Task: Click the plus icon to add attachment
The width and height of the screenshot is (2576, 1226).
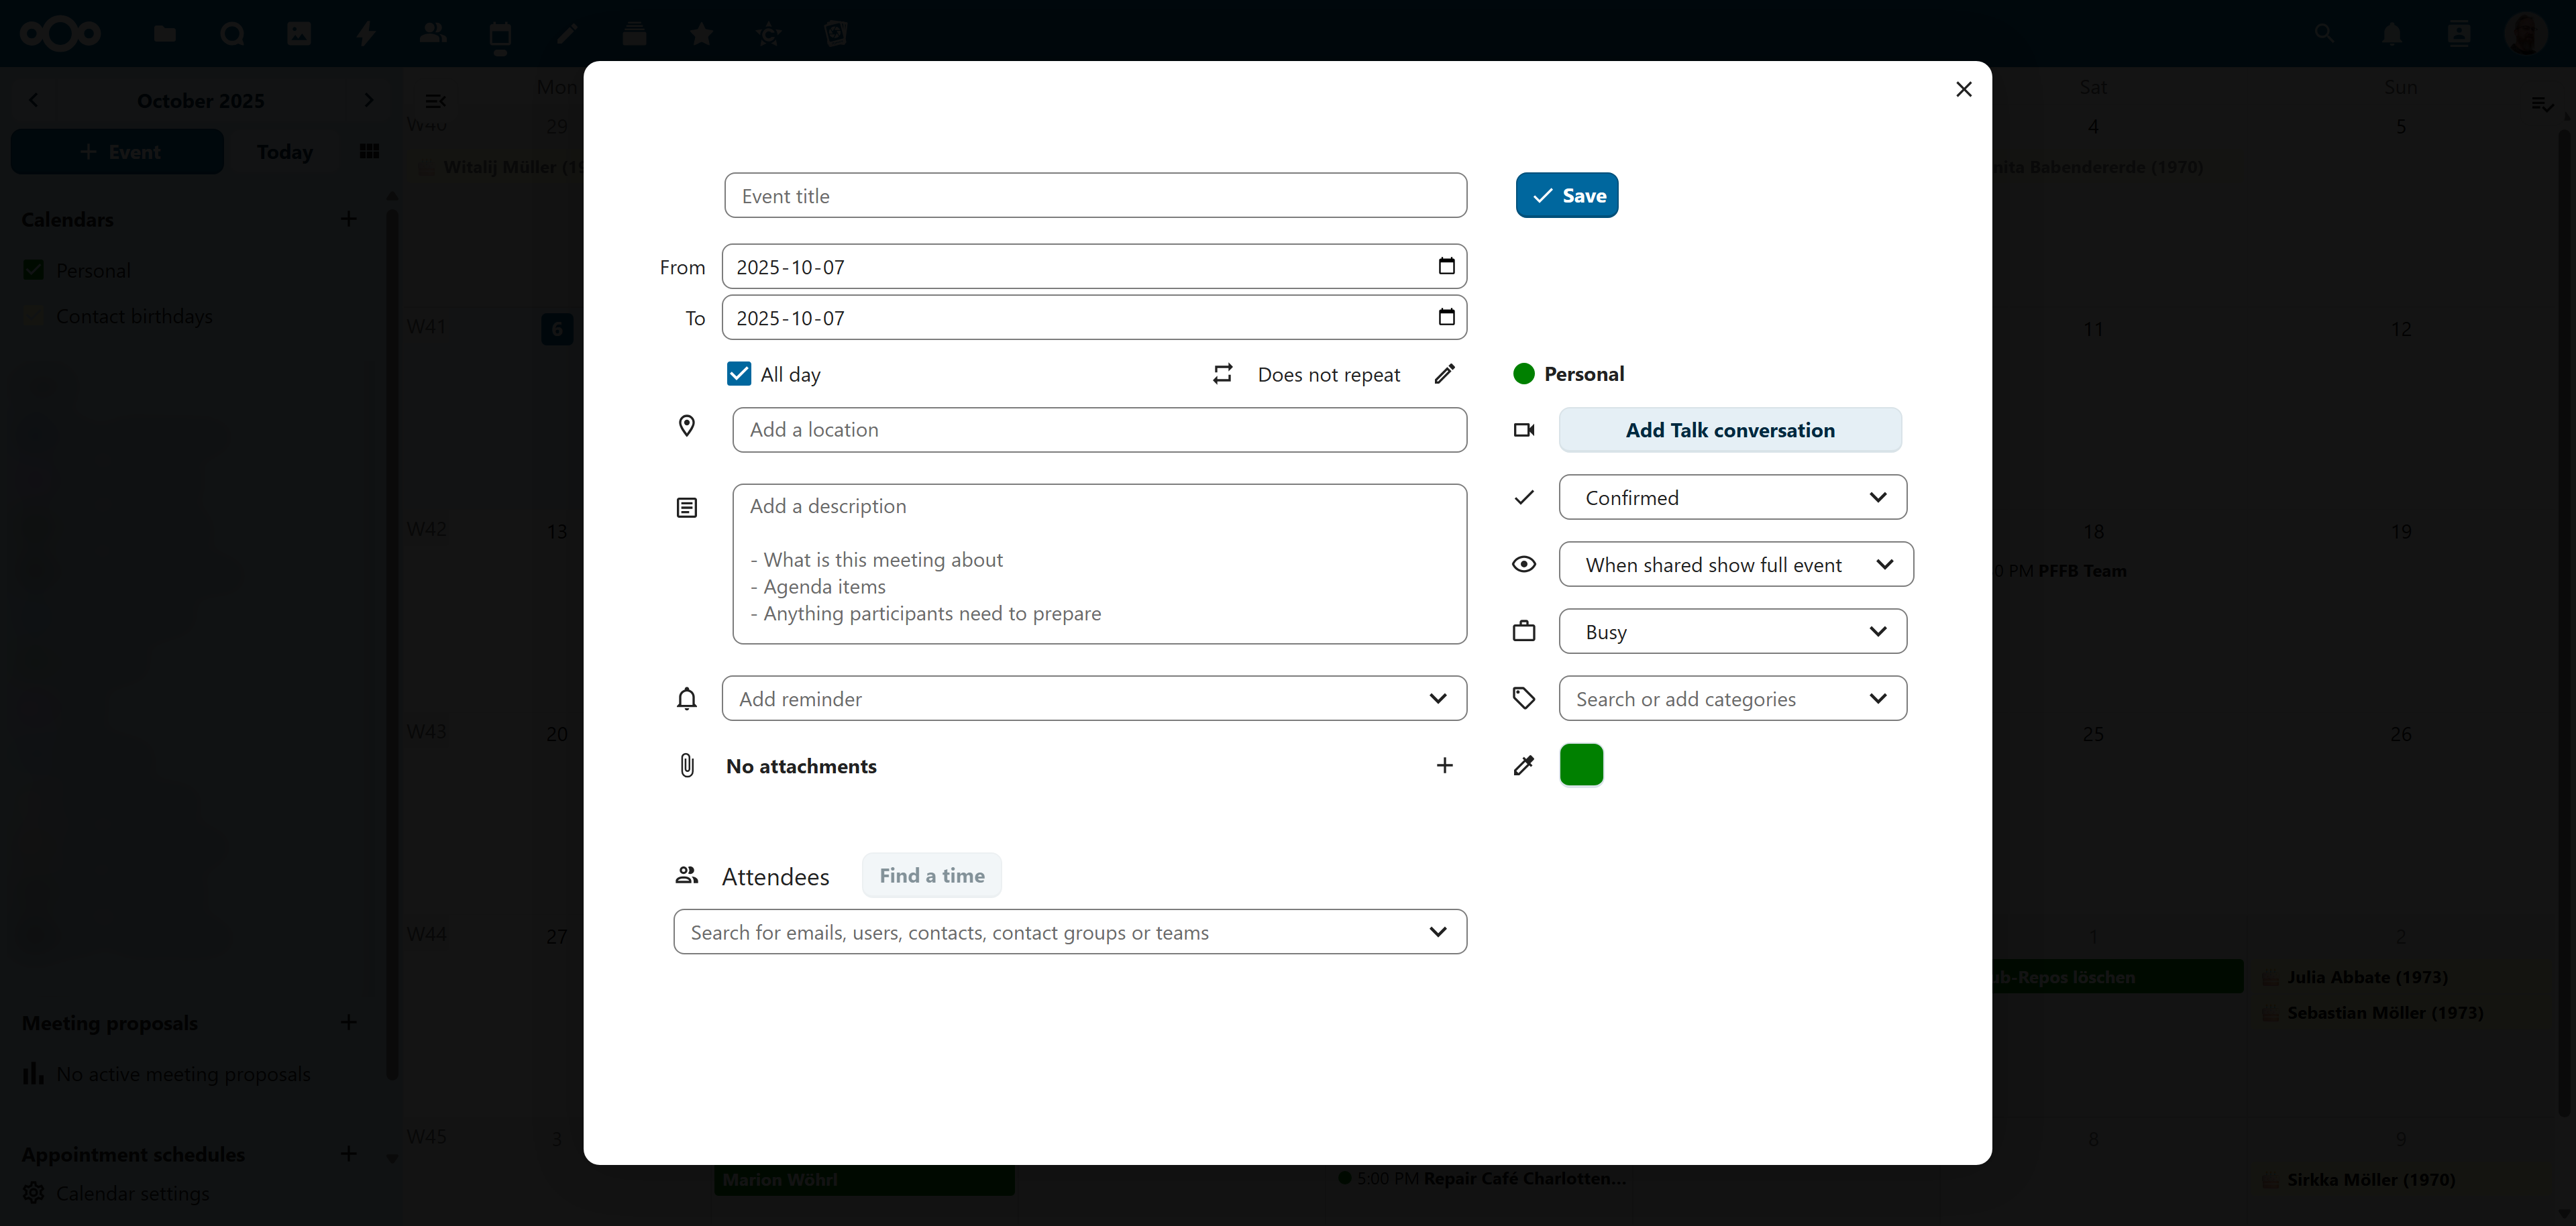Action: [1444, 766]
